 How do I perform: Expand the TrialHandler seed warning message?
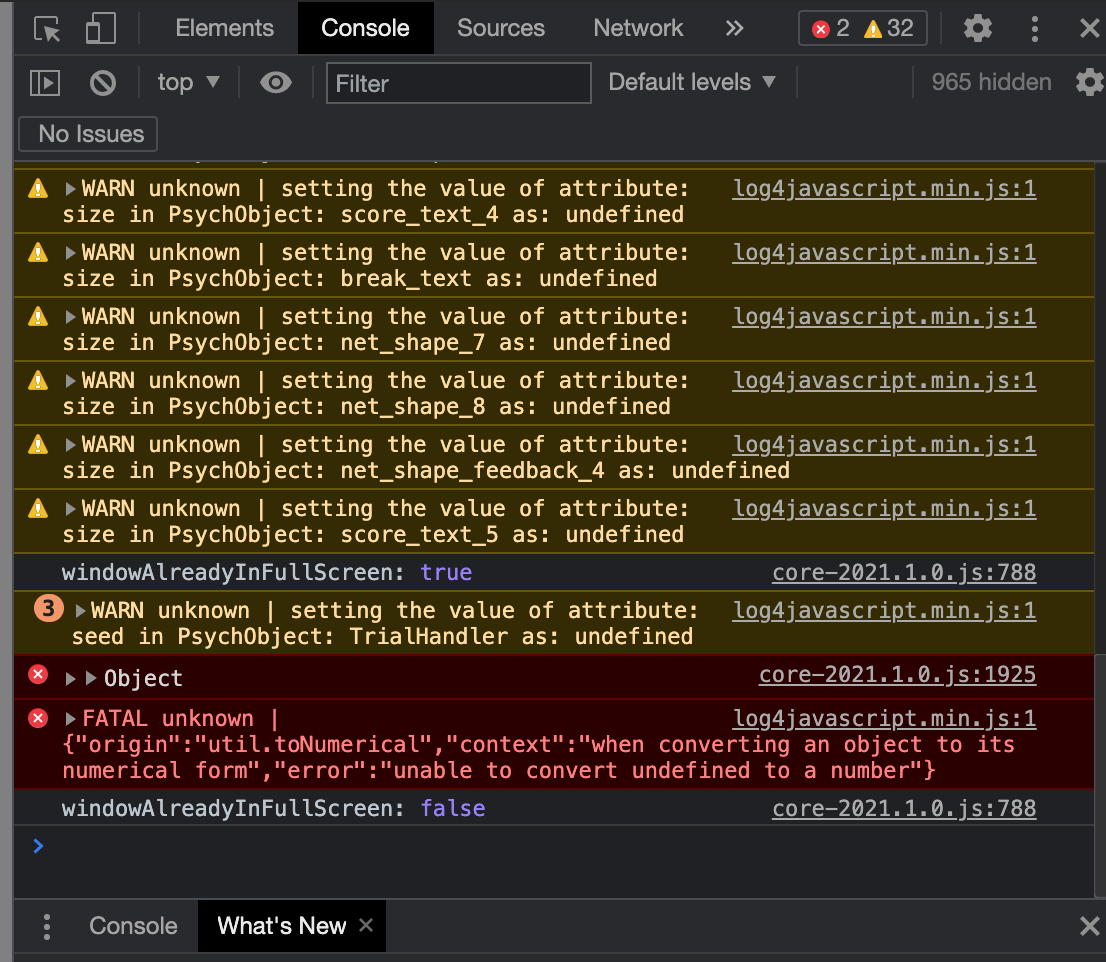(x=80, y=611)
